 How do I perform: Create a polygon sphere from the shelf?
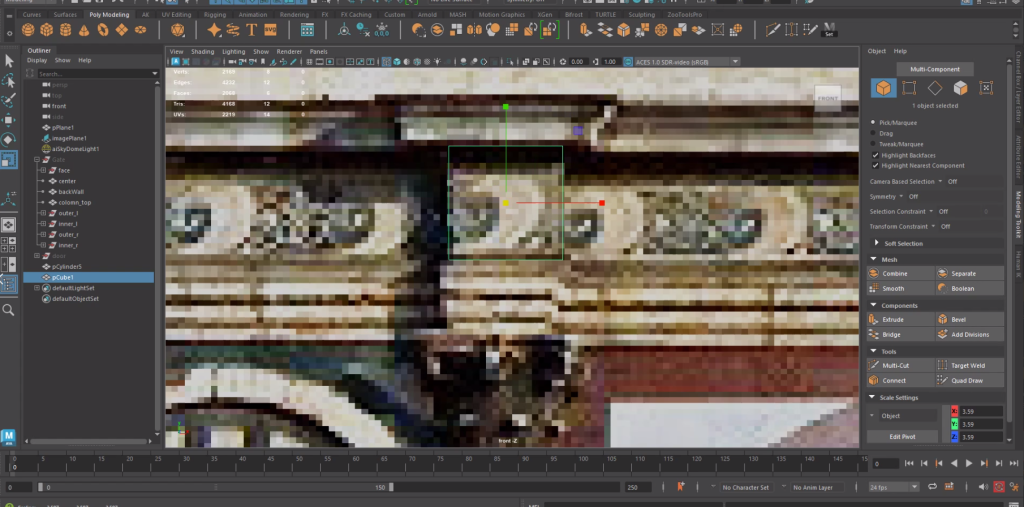27,30
